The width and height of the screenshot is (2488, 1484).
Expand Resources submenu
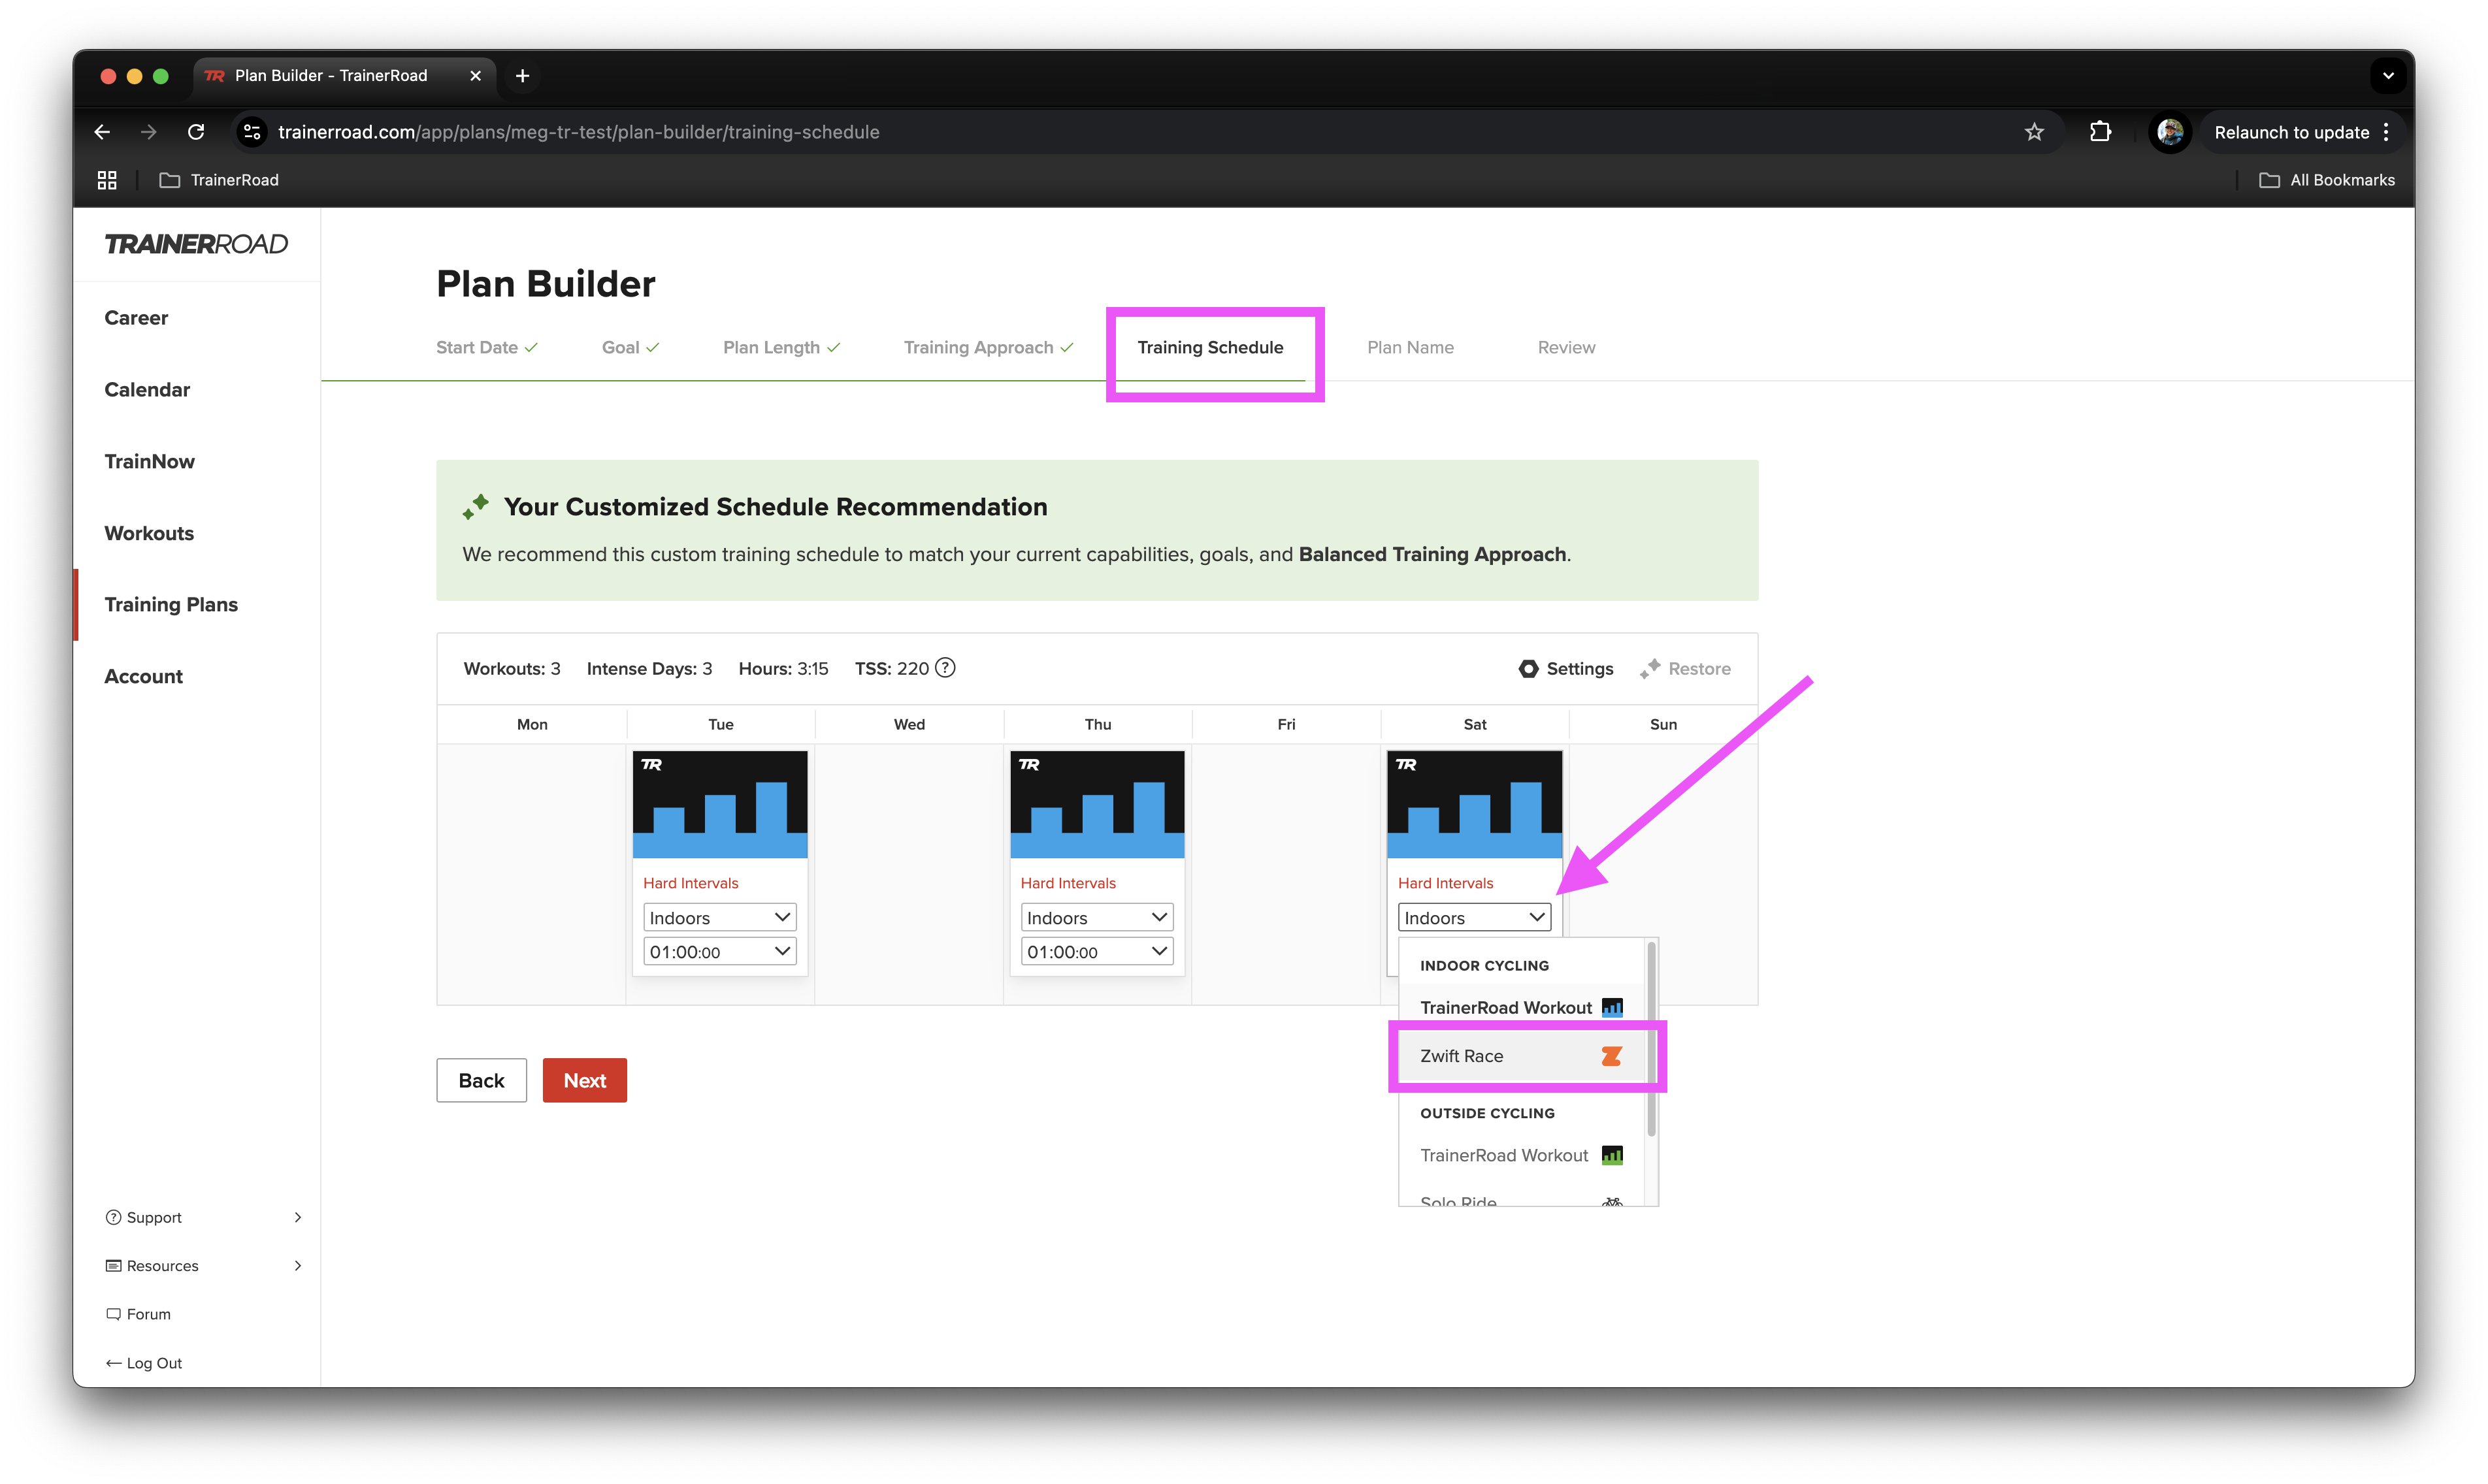203,1266
